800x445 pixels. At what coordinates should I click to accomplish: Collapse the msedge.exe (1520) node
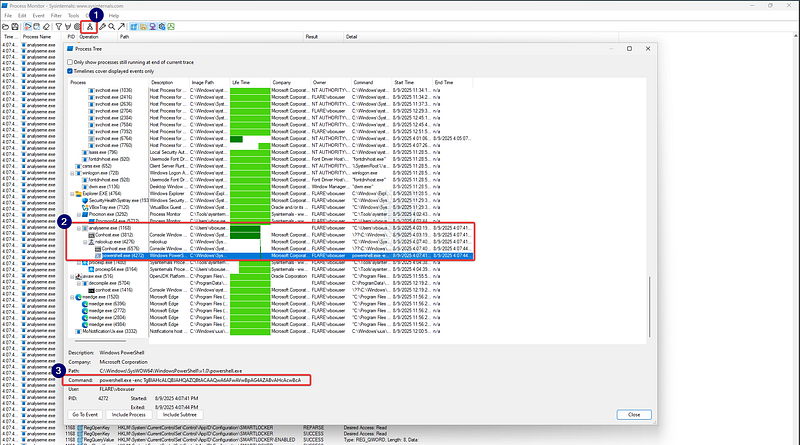pos(72,297)
